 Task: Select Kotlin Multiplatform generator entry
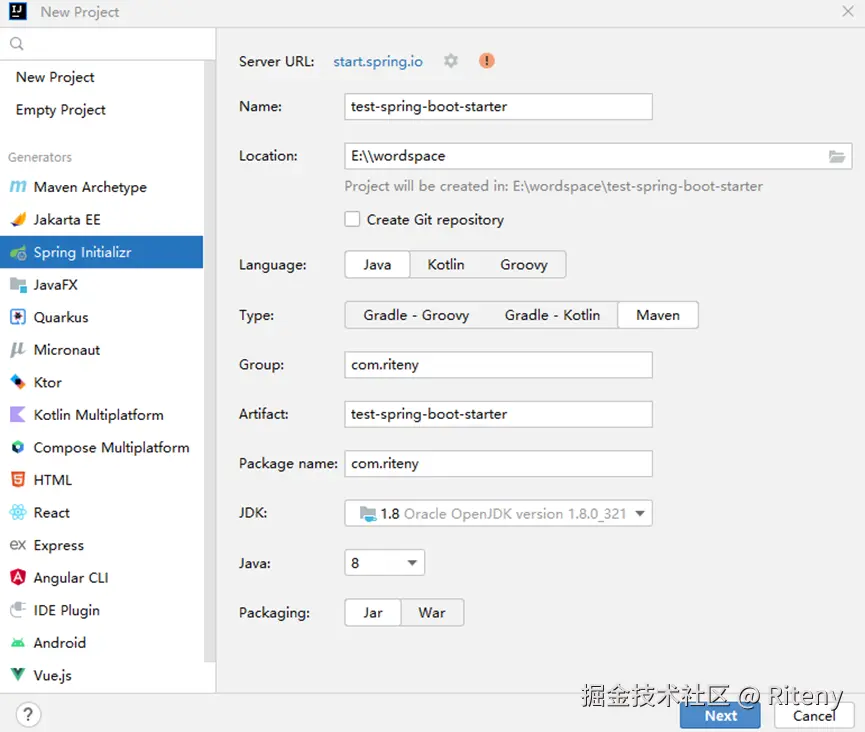coord(102,415)
